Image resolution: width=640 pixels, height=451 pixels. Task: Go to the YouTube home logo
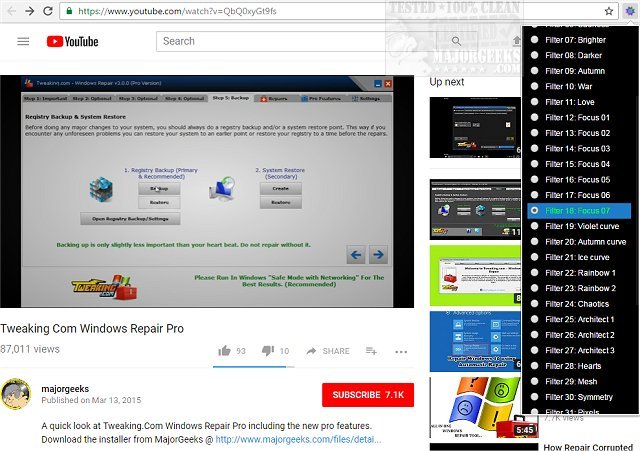click(x=72, y=41)
